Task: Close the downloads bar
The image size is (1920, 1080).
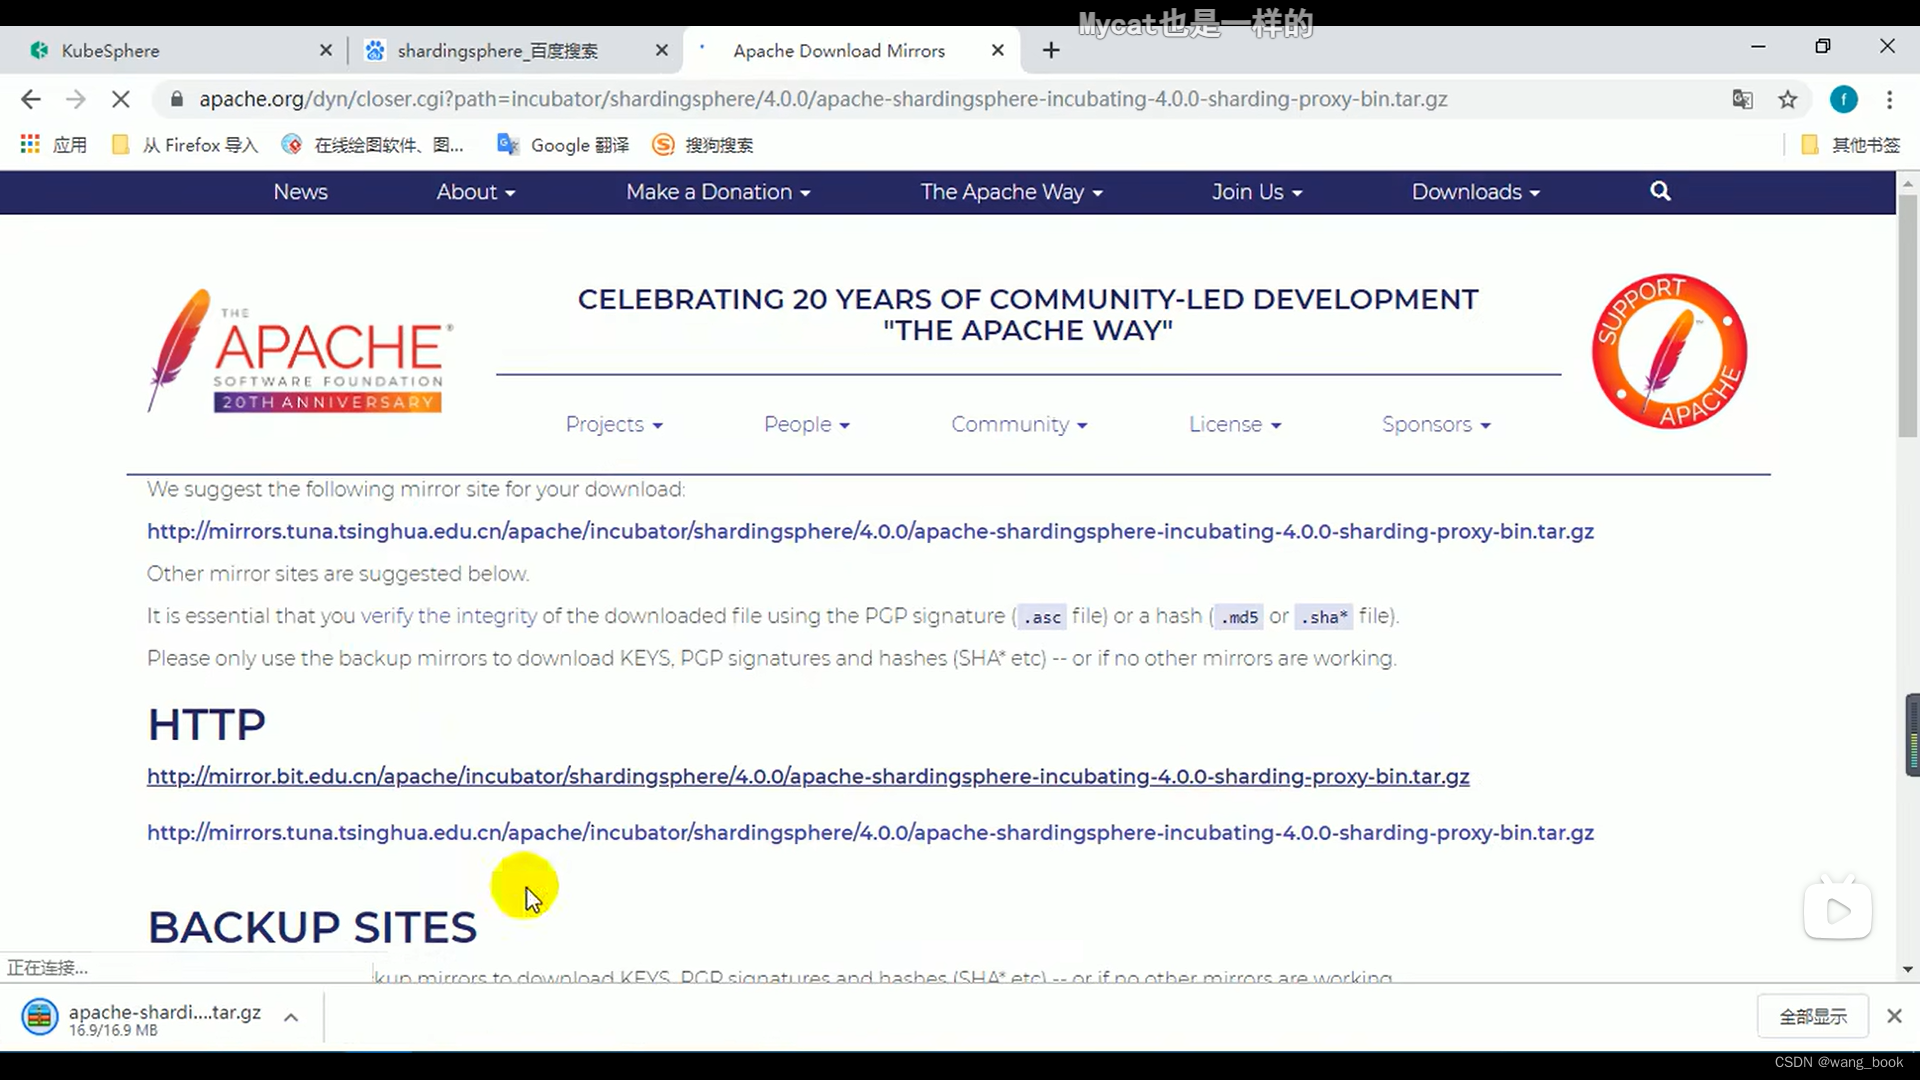Action: click(1894, 1016)
